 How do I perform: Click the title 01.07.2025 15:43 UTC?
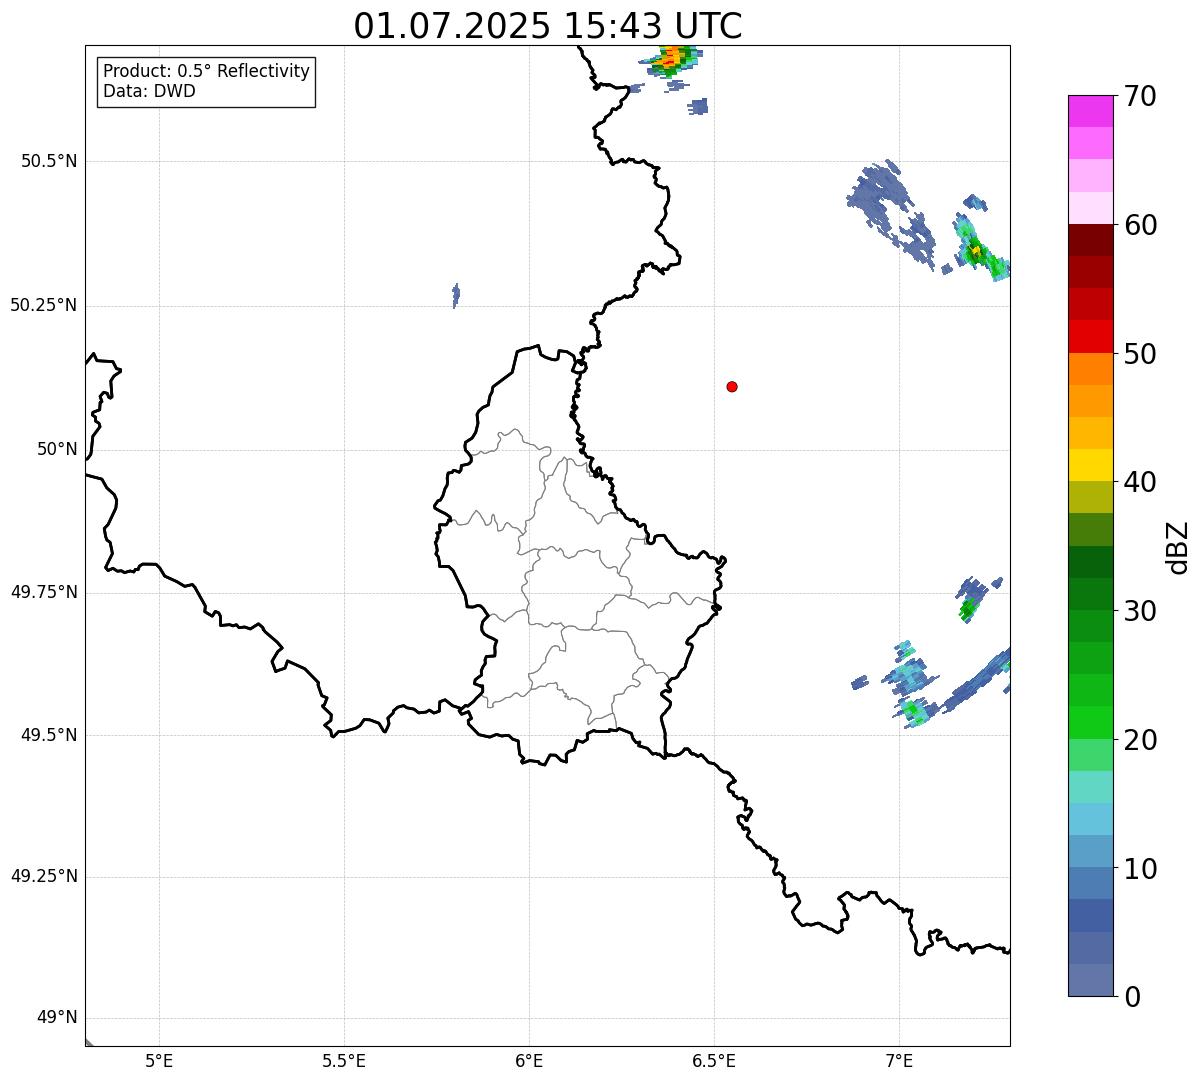[548, 26]
